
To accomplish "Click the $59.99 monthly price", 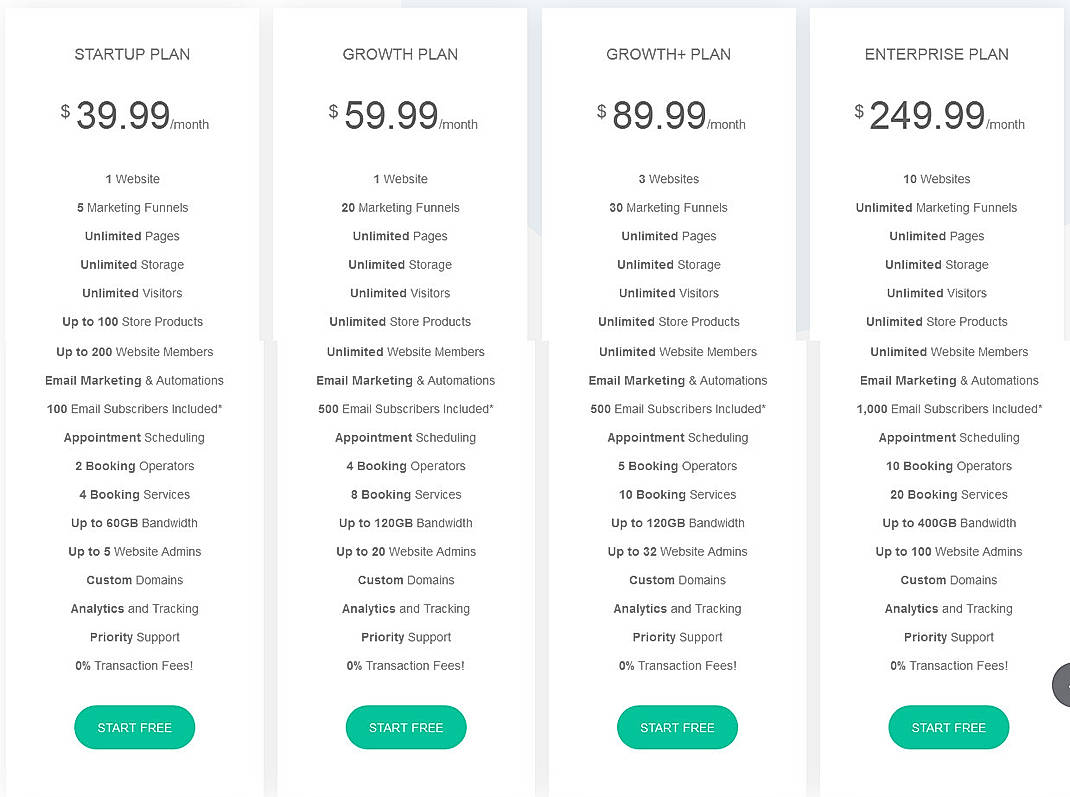I will point(400,114).
